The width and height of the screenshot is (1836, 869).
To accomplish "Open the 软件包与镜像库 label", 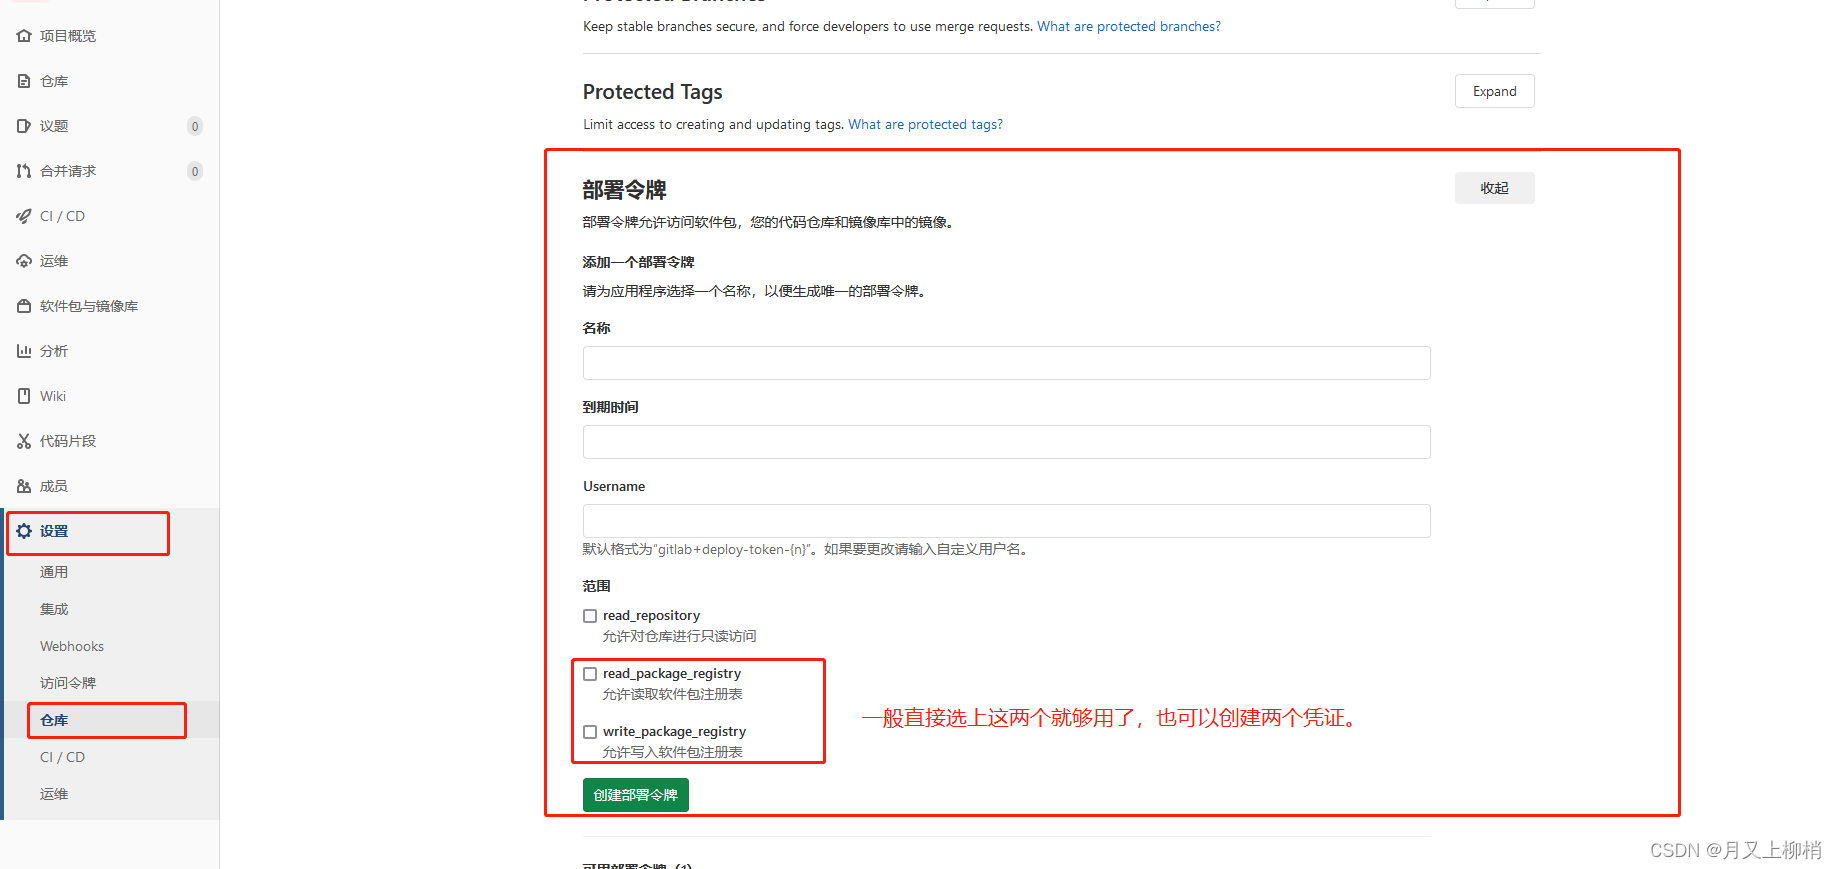I will click(89, 306).
